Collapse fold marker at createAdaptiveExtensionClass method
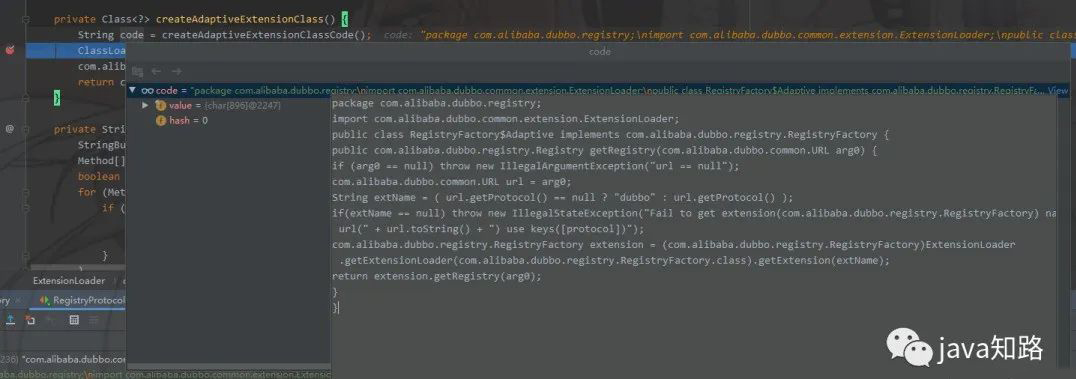 tap(26, 19)
